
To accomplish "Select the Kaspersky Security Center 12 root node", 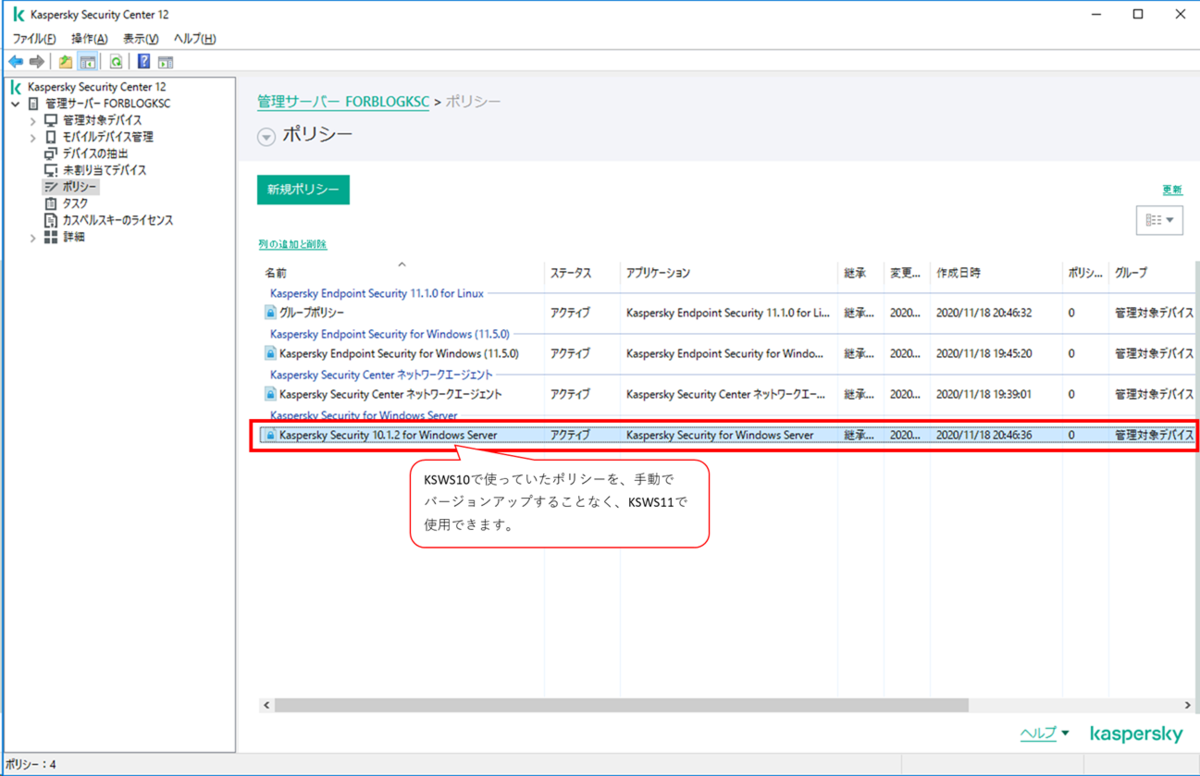I will (x=96, y=87).
